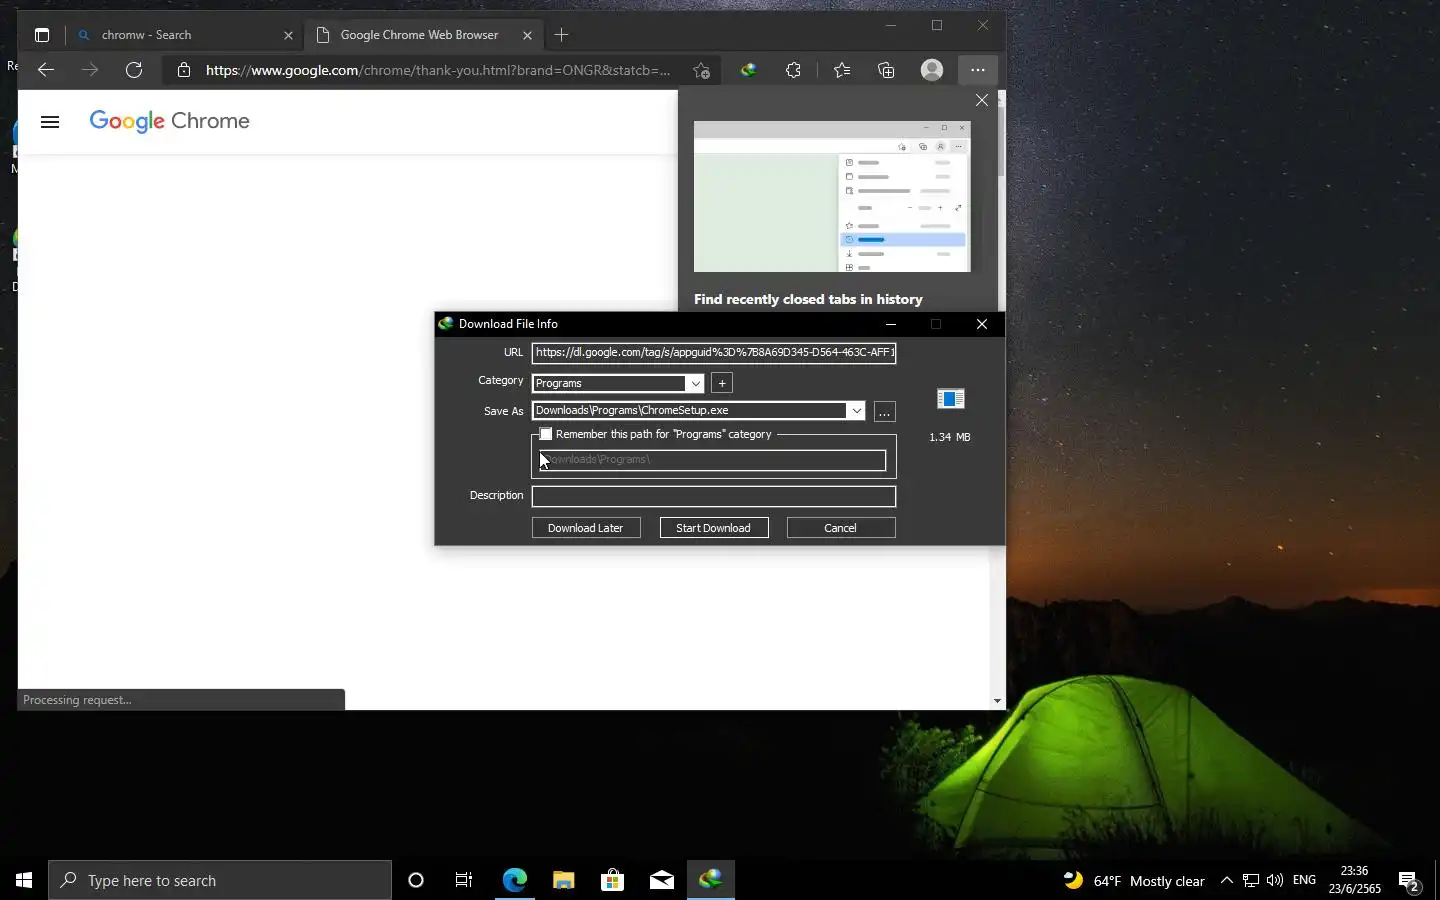Open a new Edge tab
The height and width of the screenshot is (900, 1440).
point(562,35)
